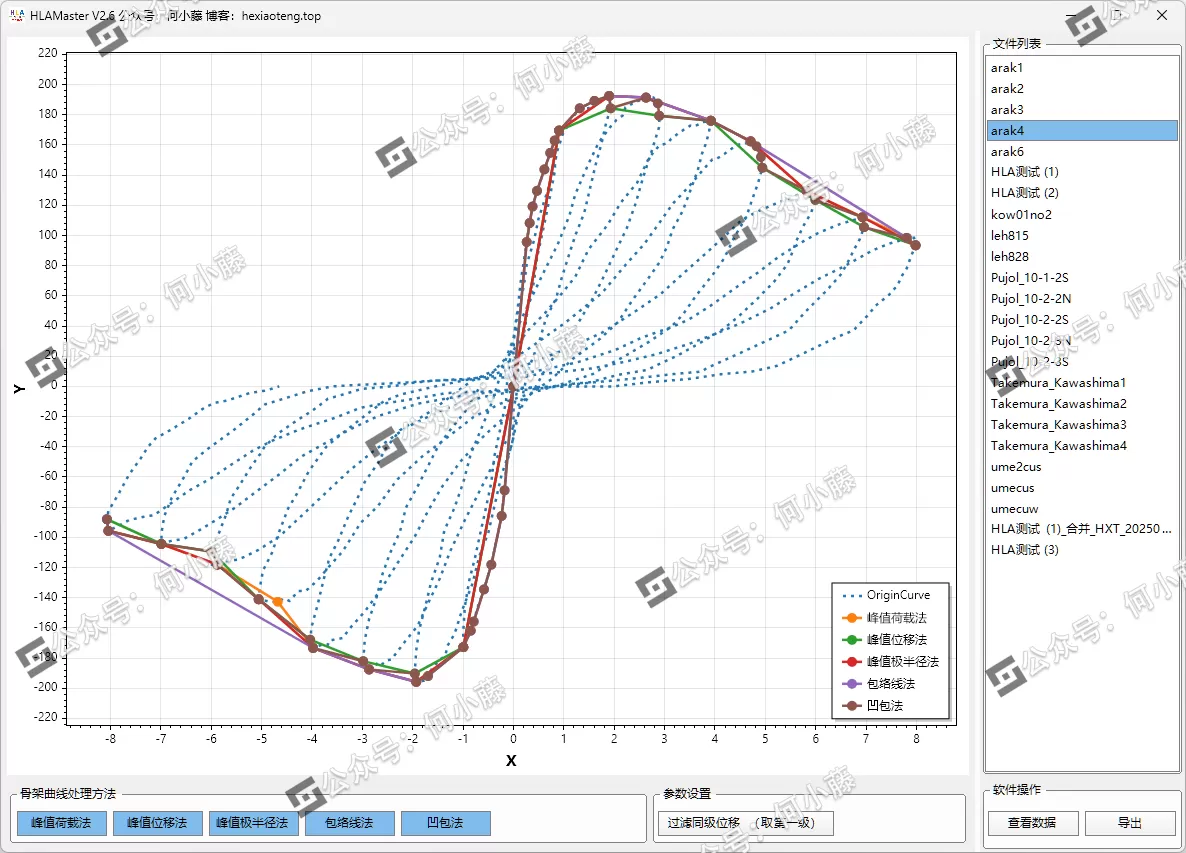Open 查看数据 to view data
Image resolution: width=1186 pixels, height=853 pixels.
(1032, 823)
